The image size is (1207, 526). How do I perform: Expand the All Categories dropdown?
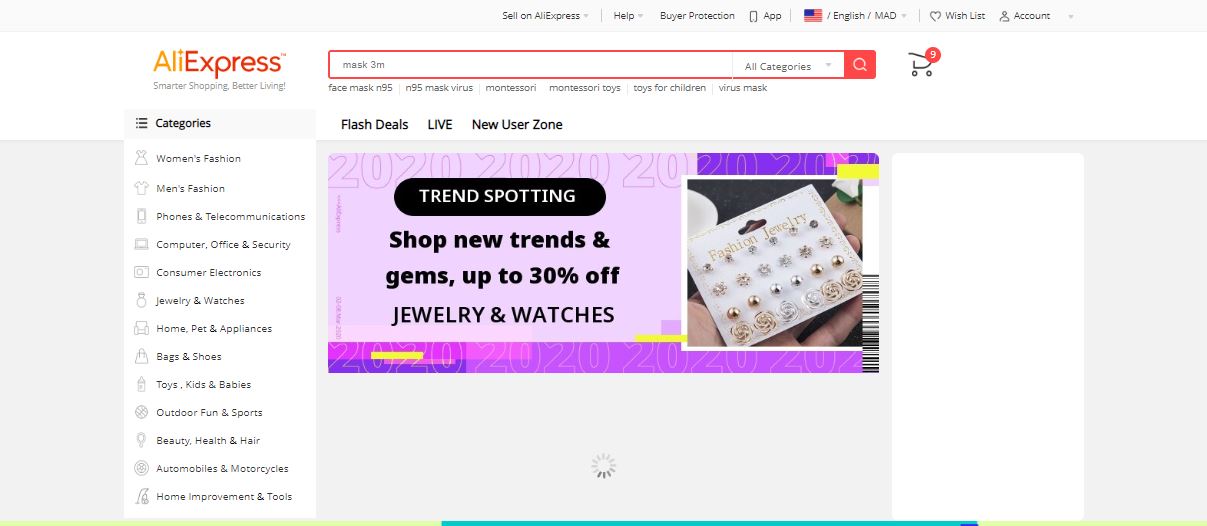click(788, 66)
